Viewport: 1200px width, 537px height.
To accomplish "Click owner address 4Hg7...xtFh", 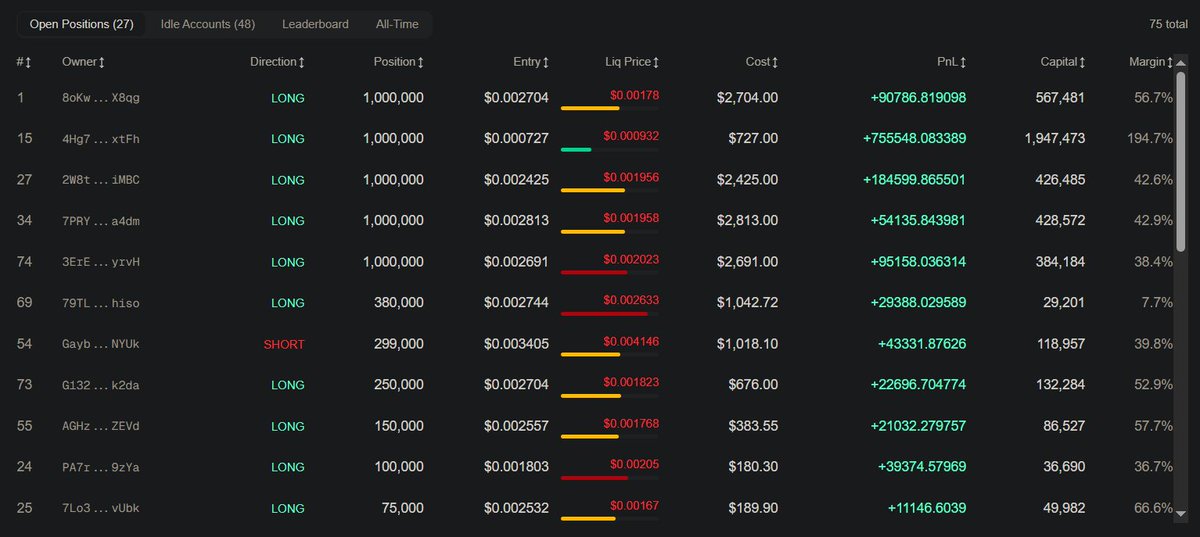I will point(101,139).
